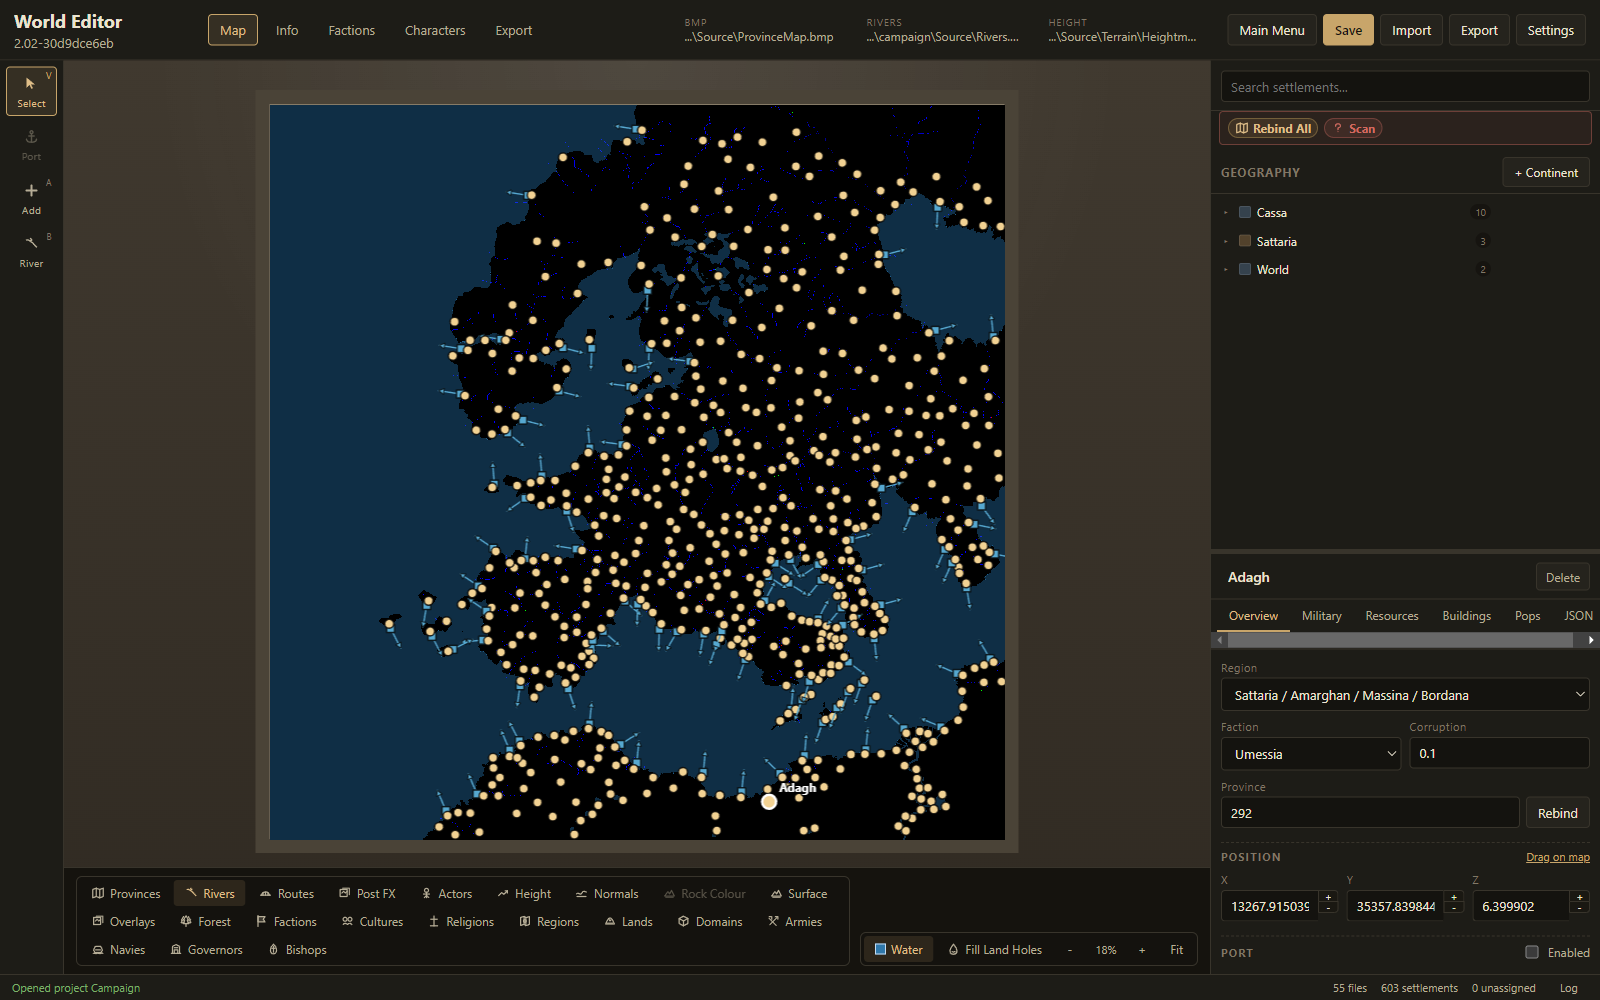The width and height of the screenshot is (1600, 1000).
Task: Enable the Armies layer
Action: tap(795, 922)
